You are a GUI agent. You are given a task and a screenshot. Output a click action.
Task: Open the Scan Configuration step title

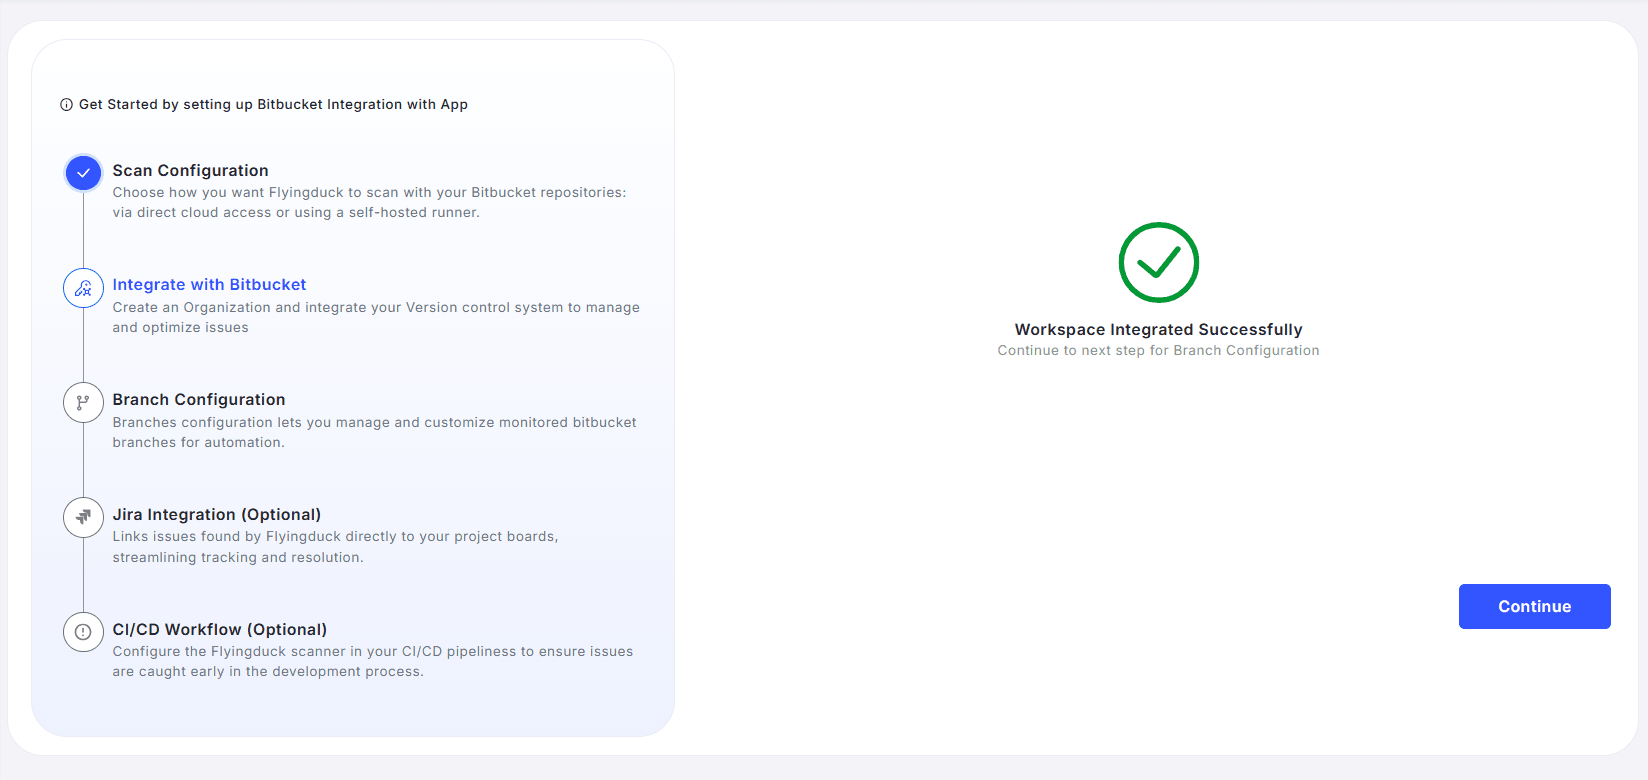tap(190, 171)
